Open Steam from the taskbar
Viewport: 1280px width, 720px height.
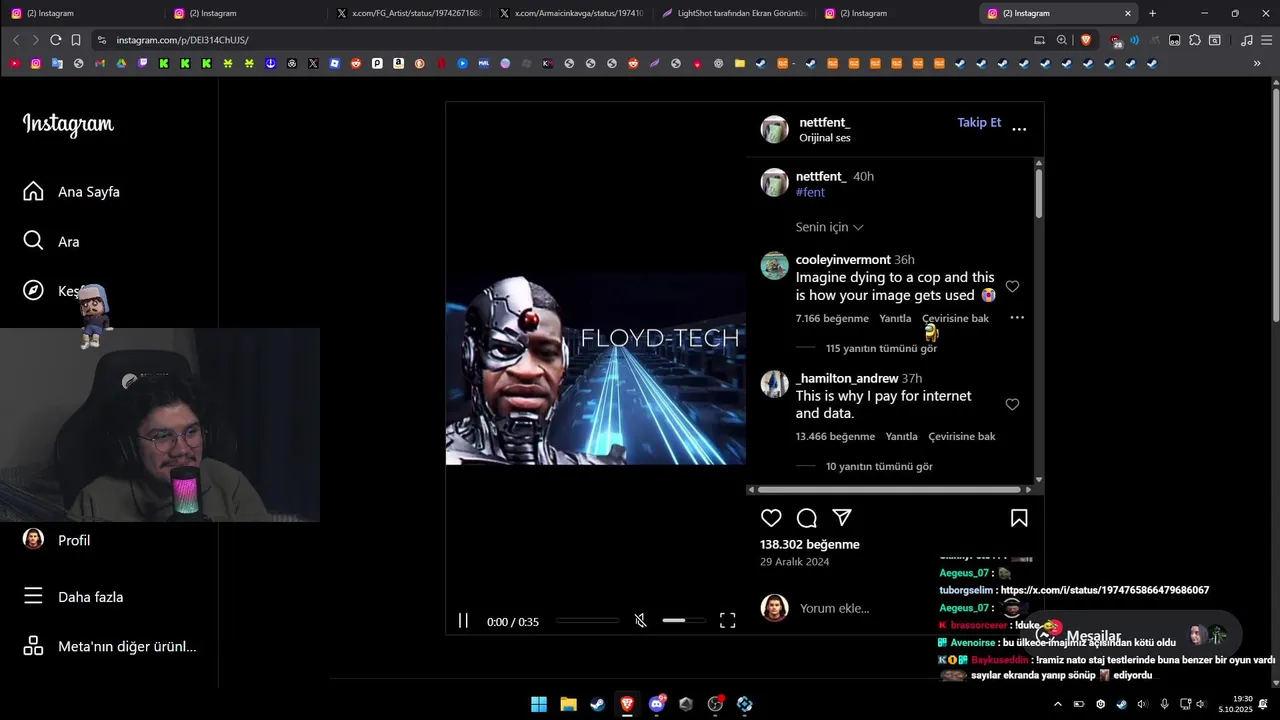[x=597, y=704]
